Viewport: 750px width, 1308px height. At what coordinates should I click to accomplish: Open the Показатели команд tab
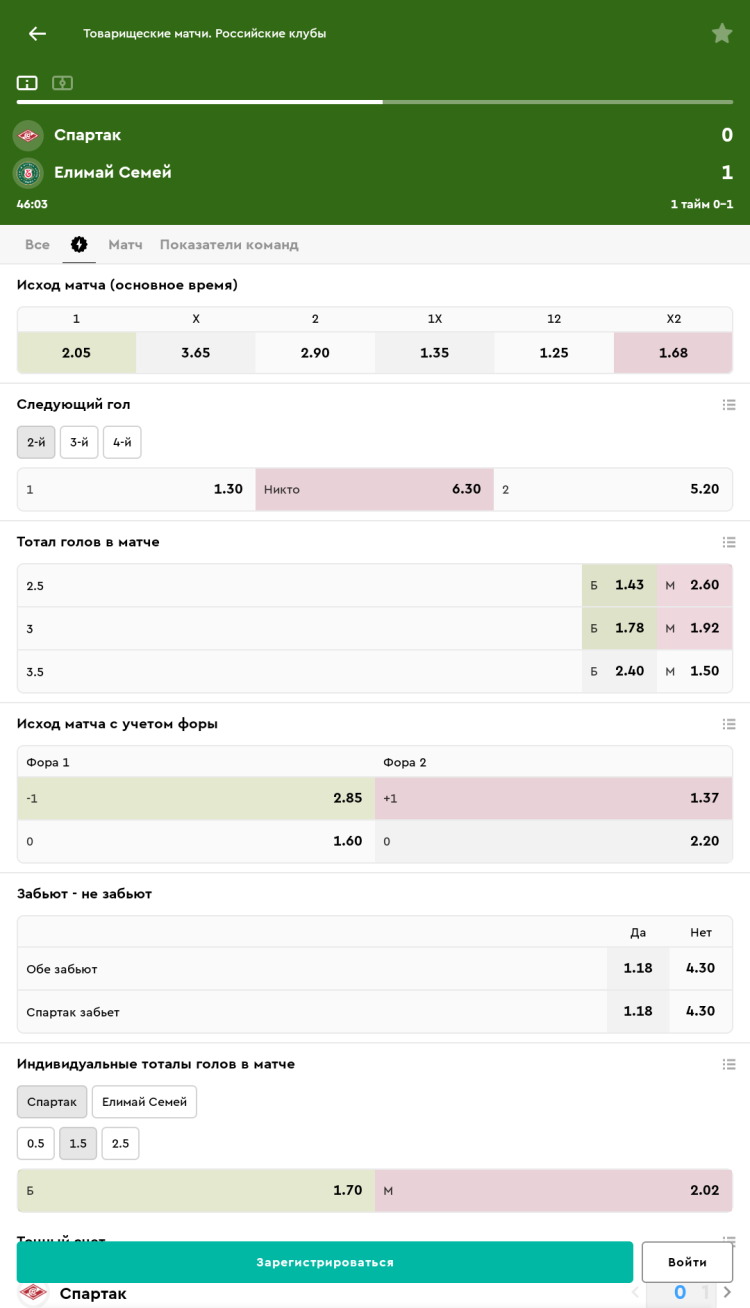[229, 245]
